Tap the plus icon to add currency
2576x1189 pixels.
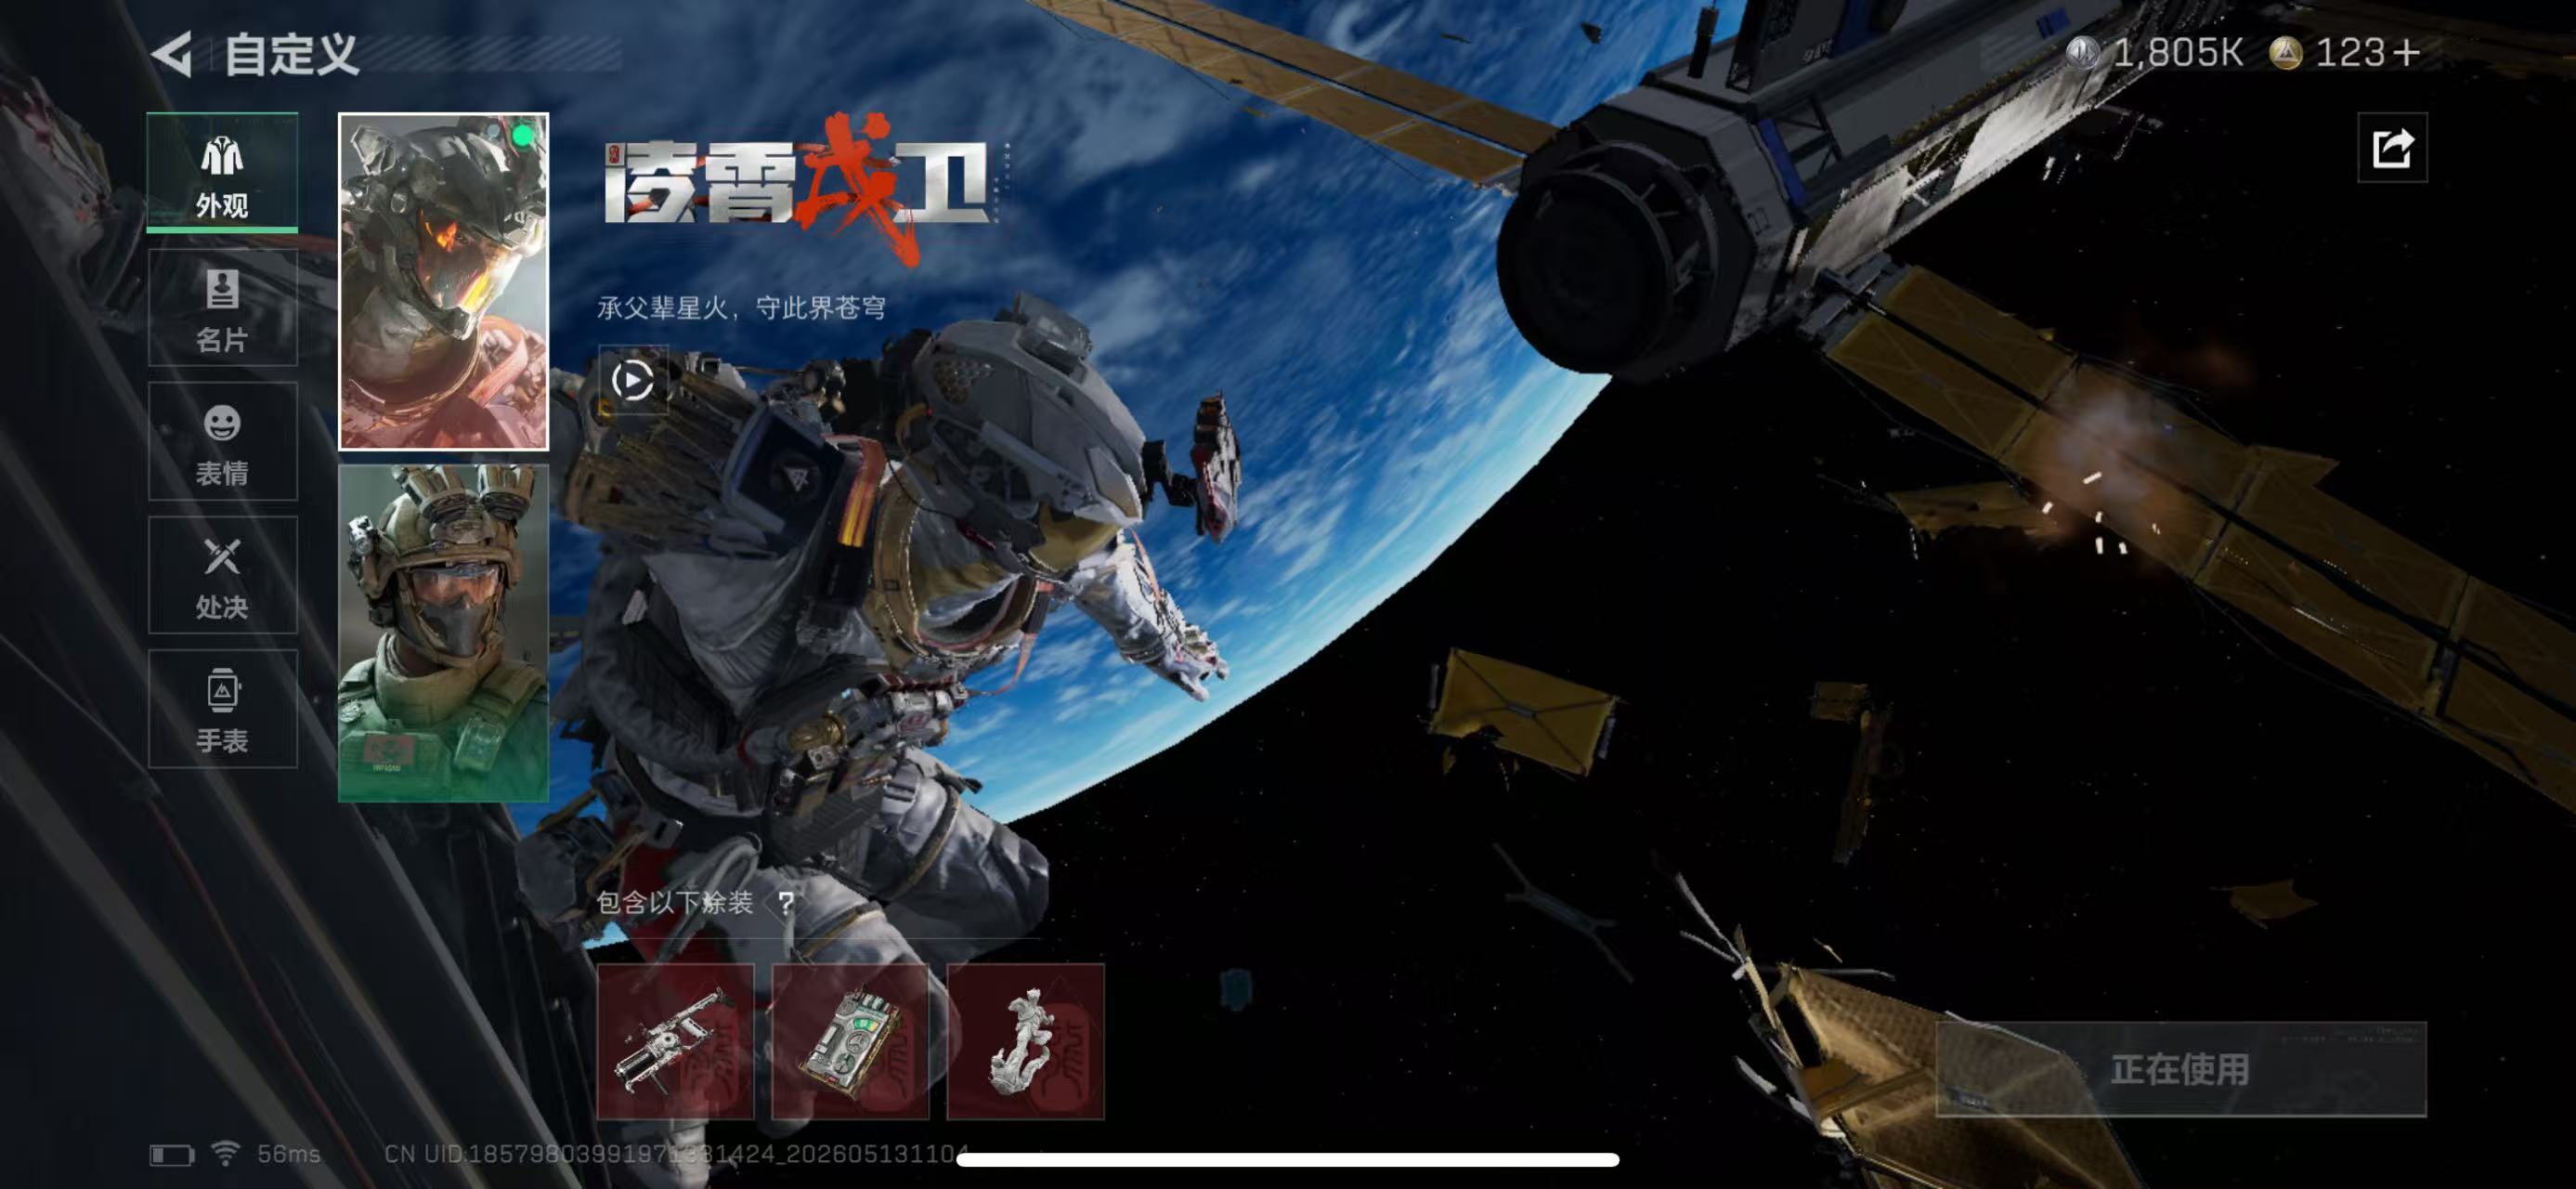point(2407,52)
